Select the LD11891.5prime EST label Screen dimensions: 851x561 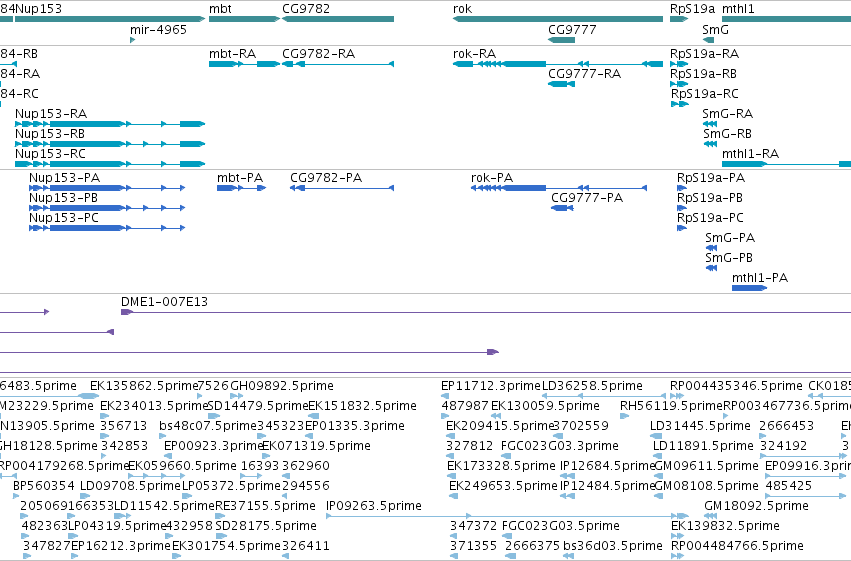pos(703,447)
